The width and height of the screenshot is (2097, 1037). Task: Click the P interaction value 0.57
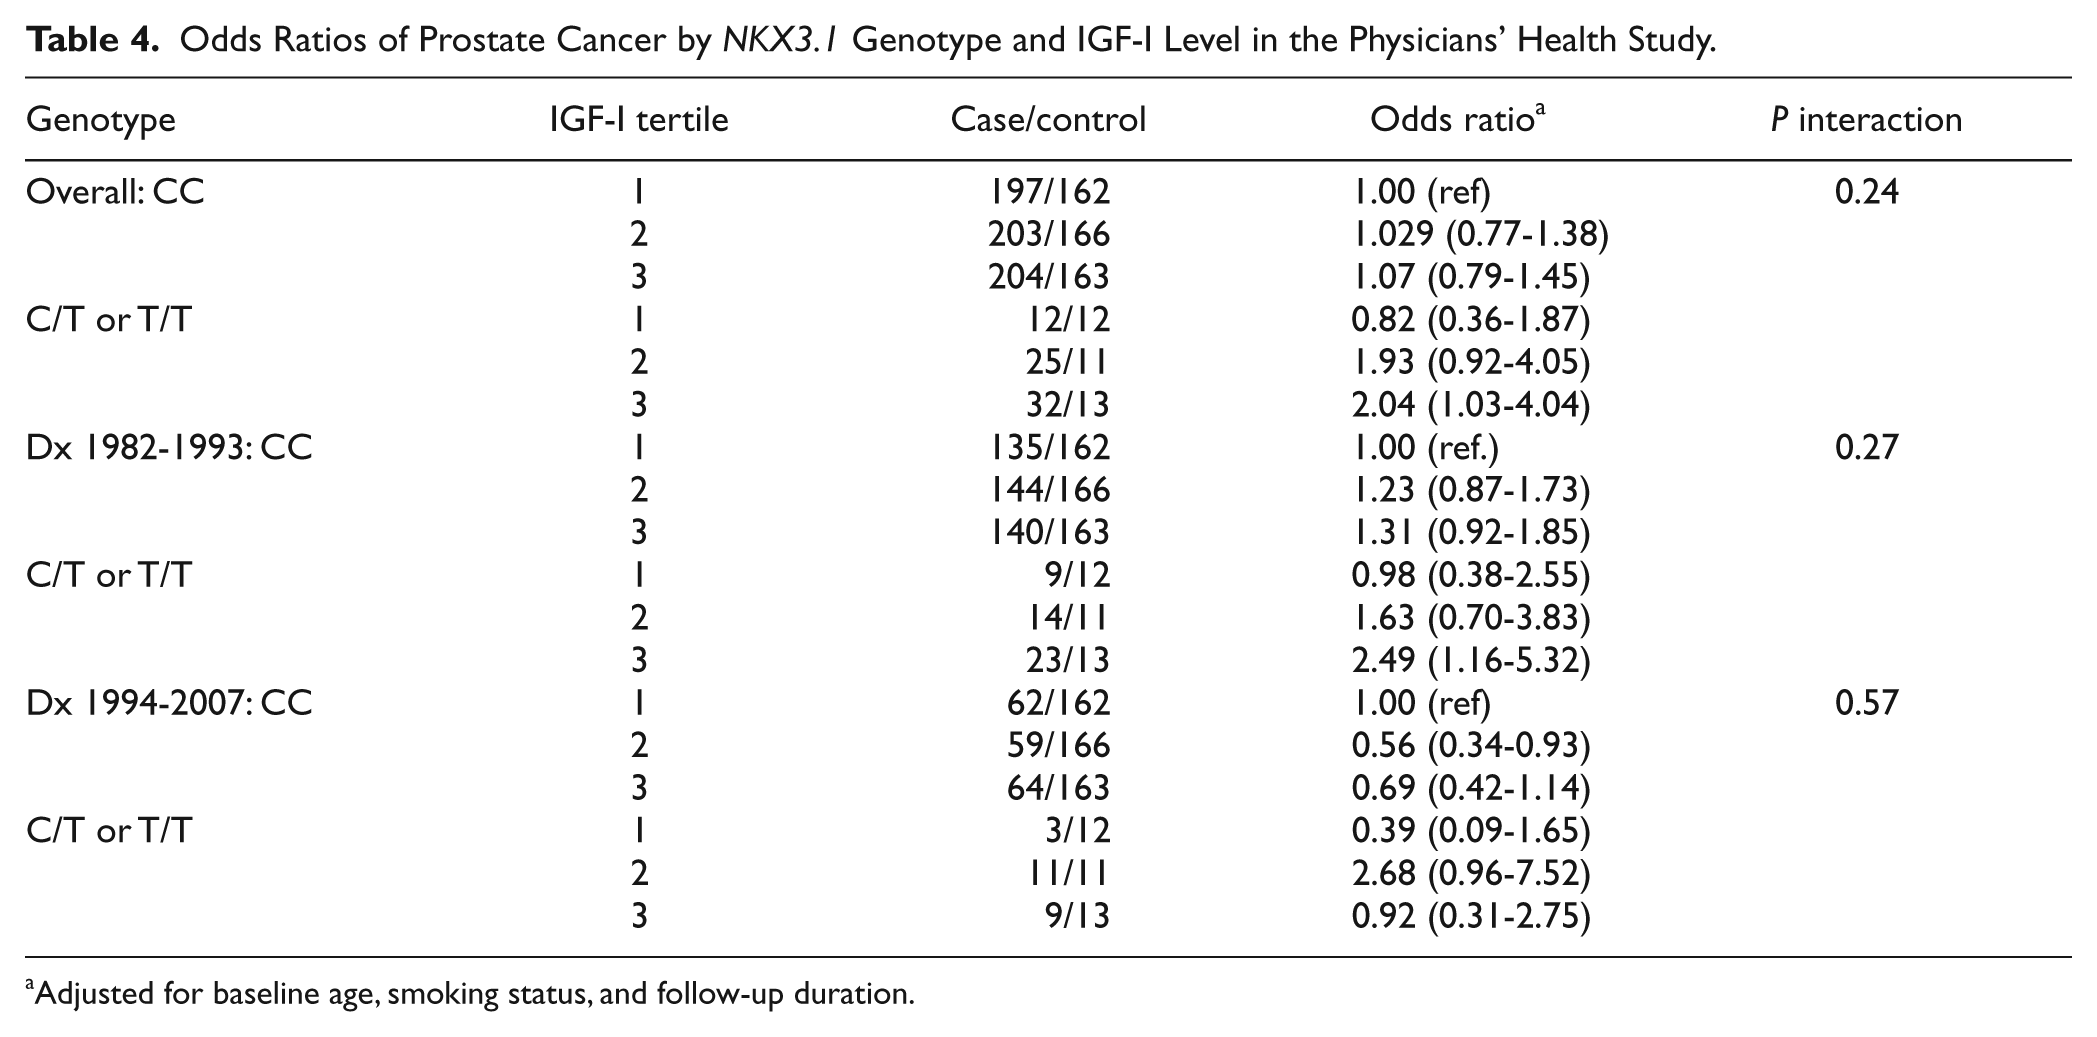[x=1866, y=702]
